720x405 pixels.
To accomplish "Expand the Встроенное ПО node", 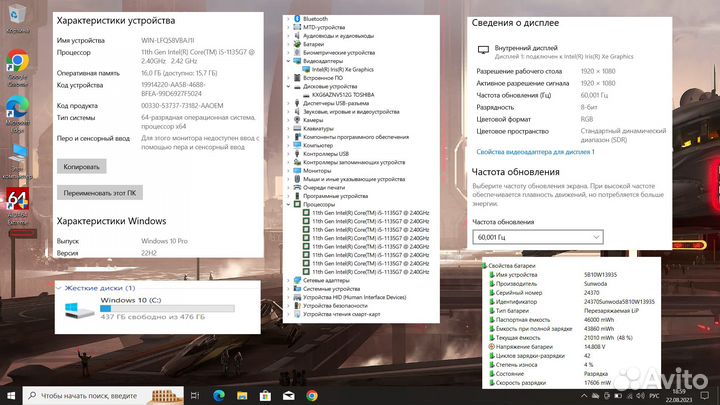I will point(288,78).
